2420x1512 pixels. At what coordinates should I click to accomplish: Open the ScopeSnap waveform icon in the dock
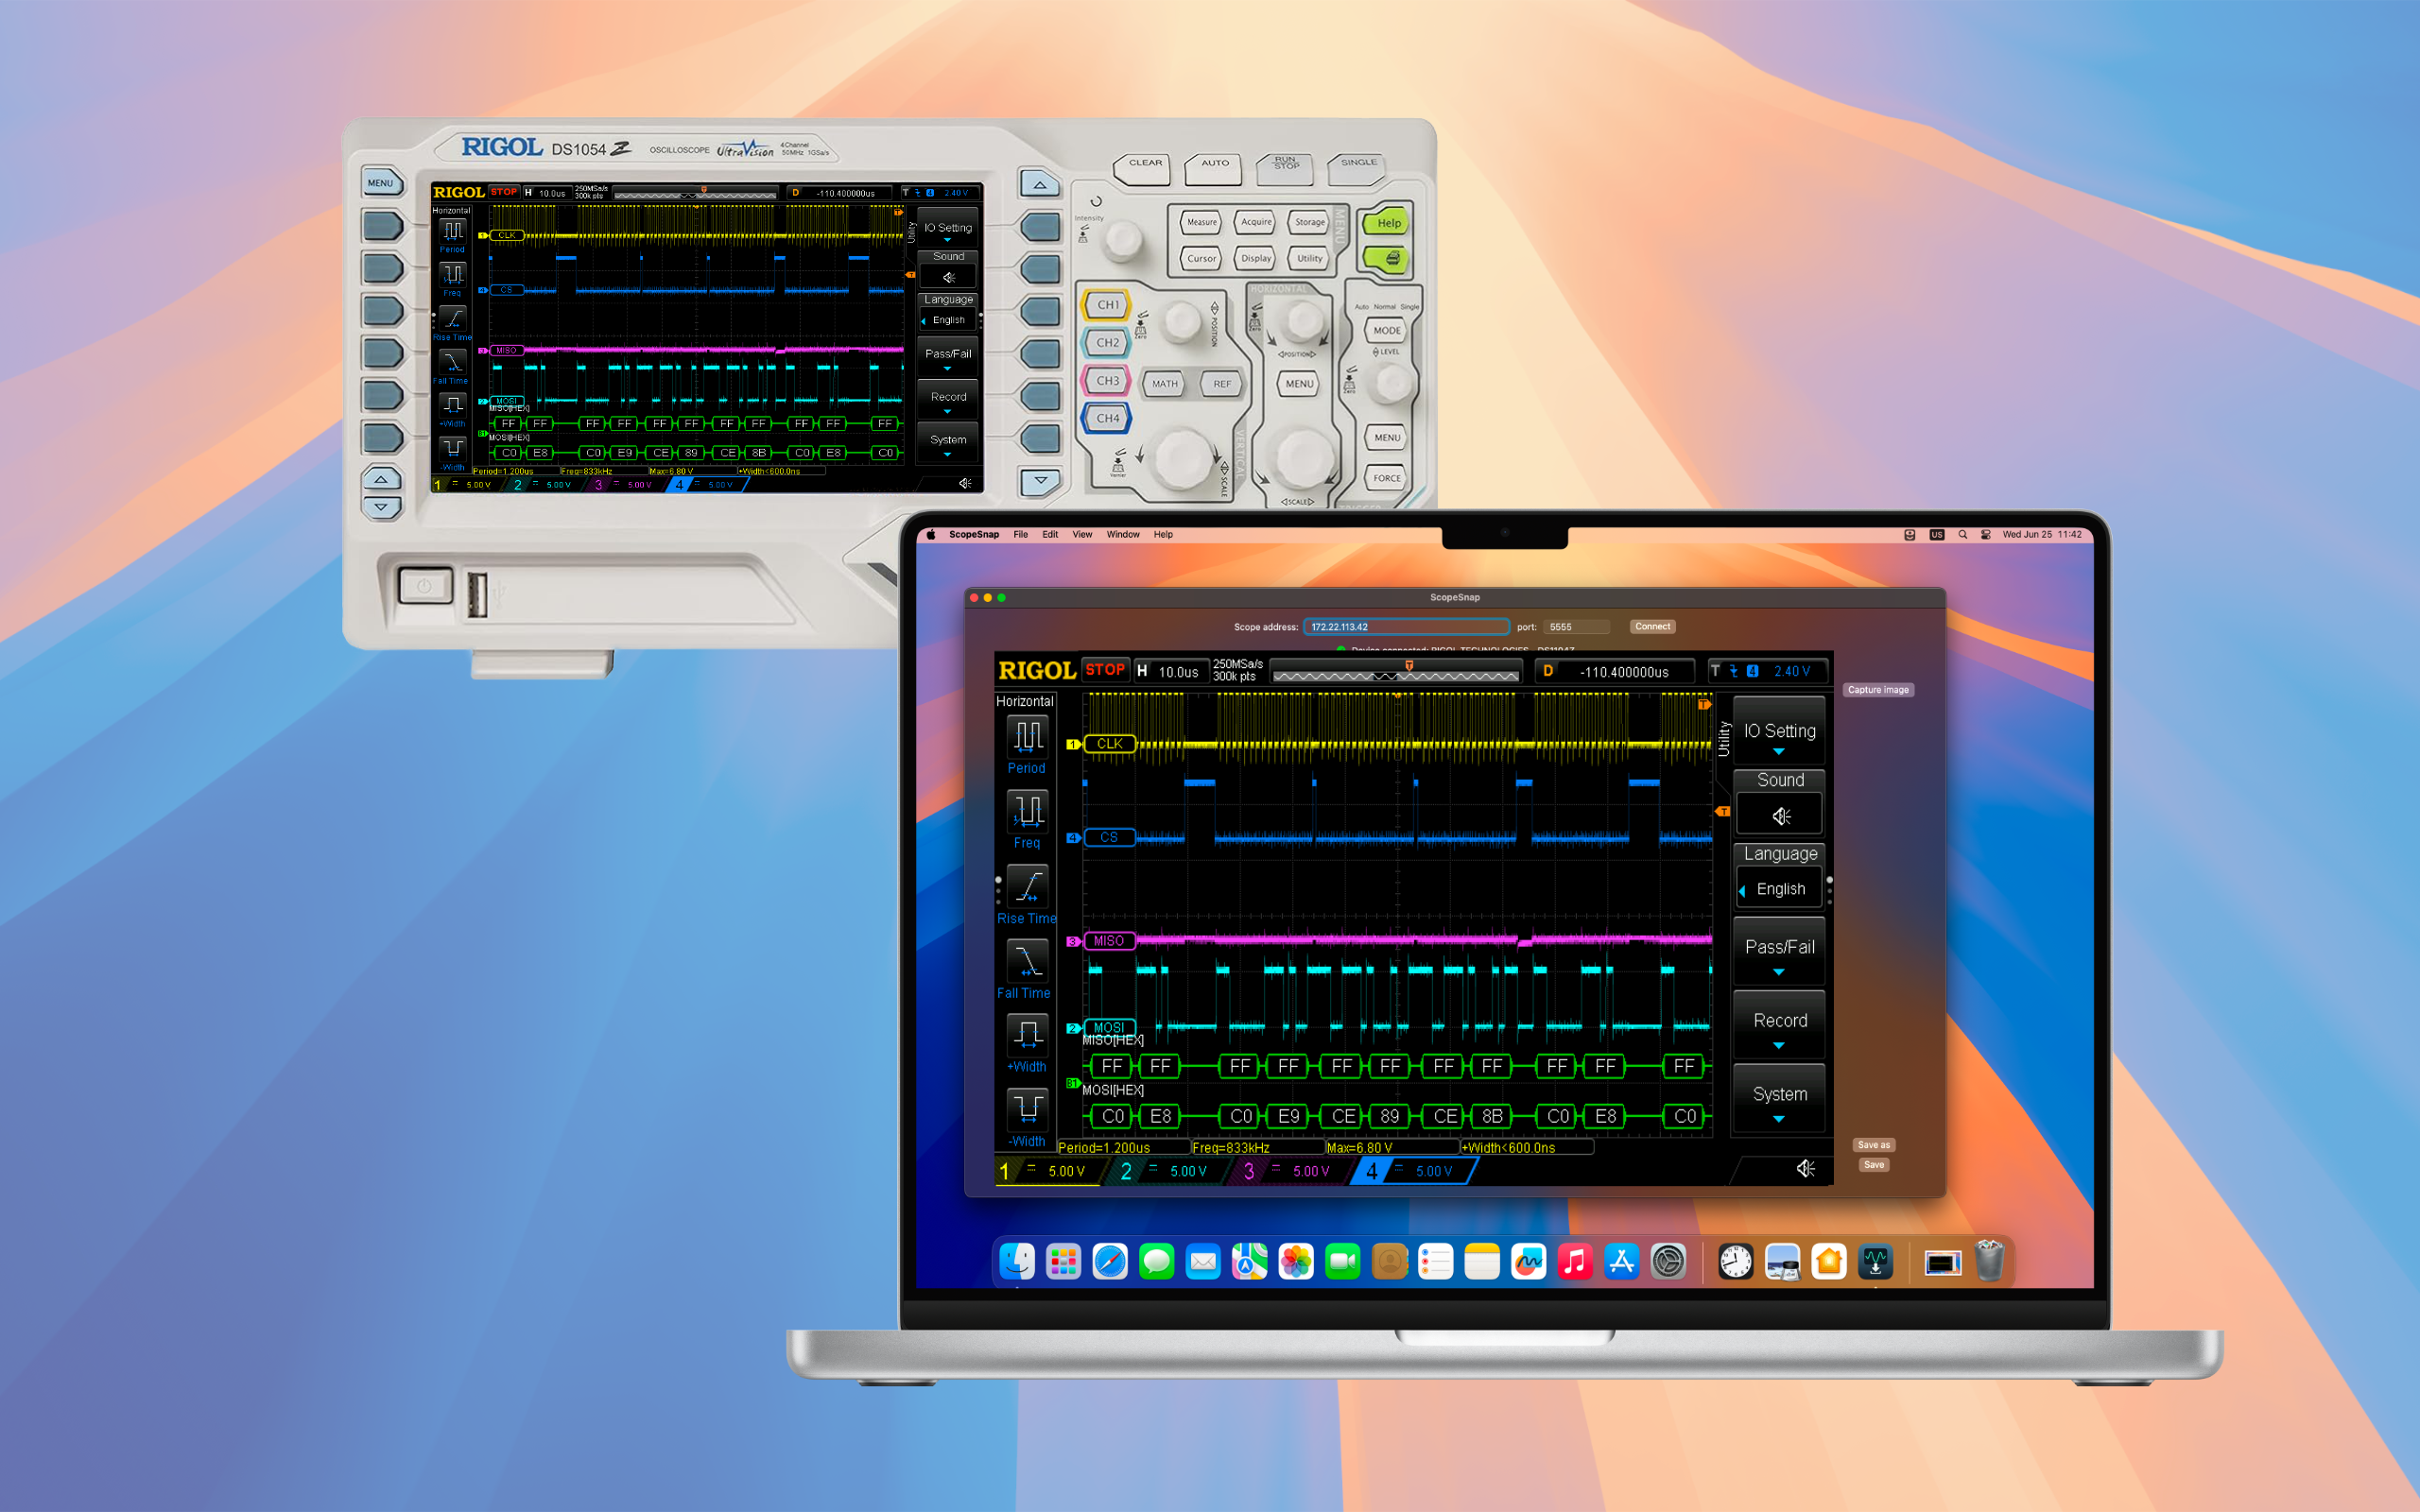(1875, 1262)
